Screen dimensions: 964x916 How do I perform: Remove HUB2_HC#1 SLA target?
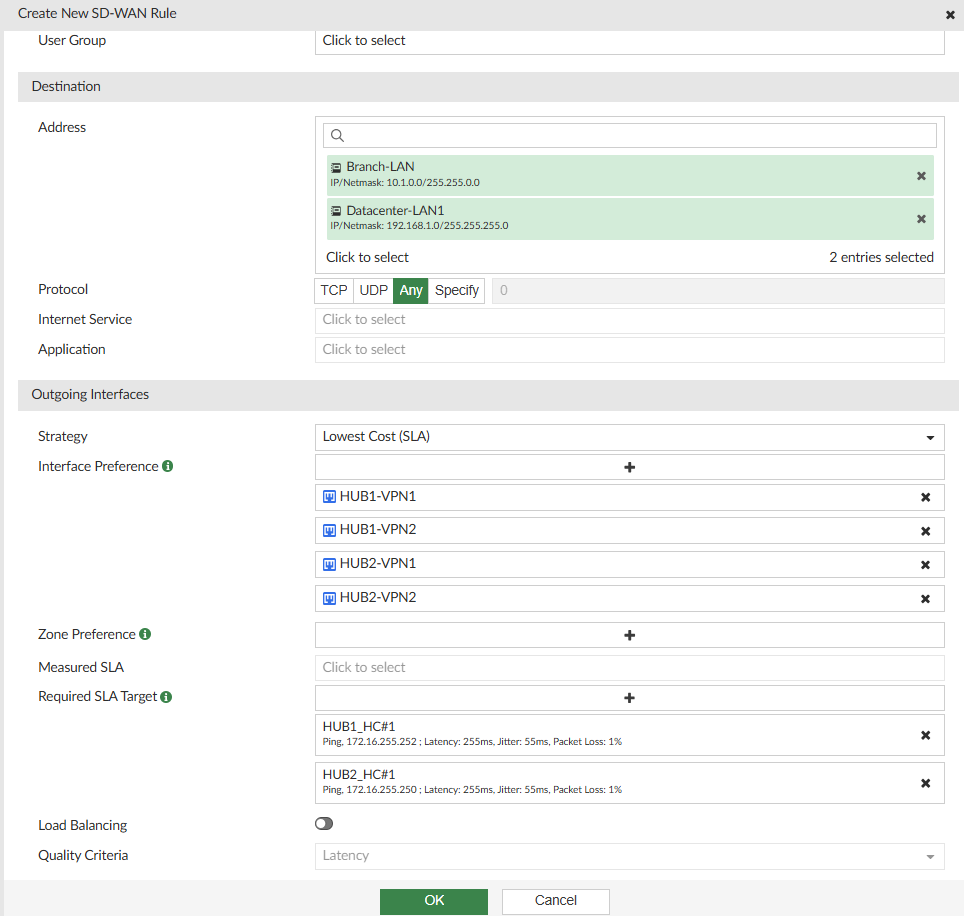pyautogui.click(x=925, y=783)
